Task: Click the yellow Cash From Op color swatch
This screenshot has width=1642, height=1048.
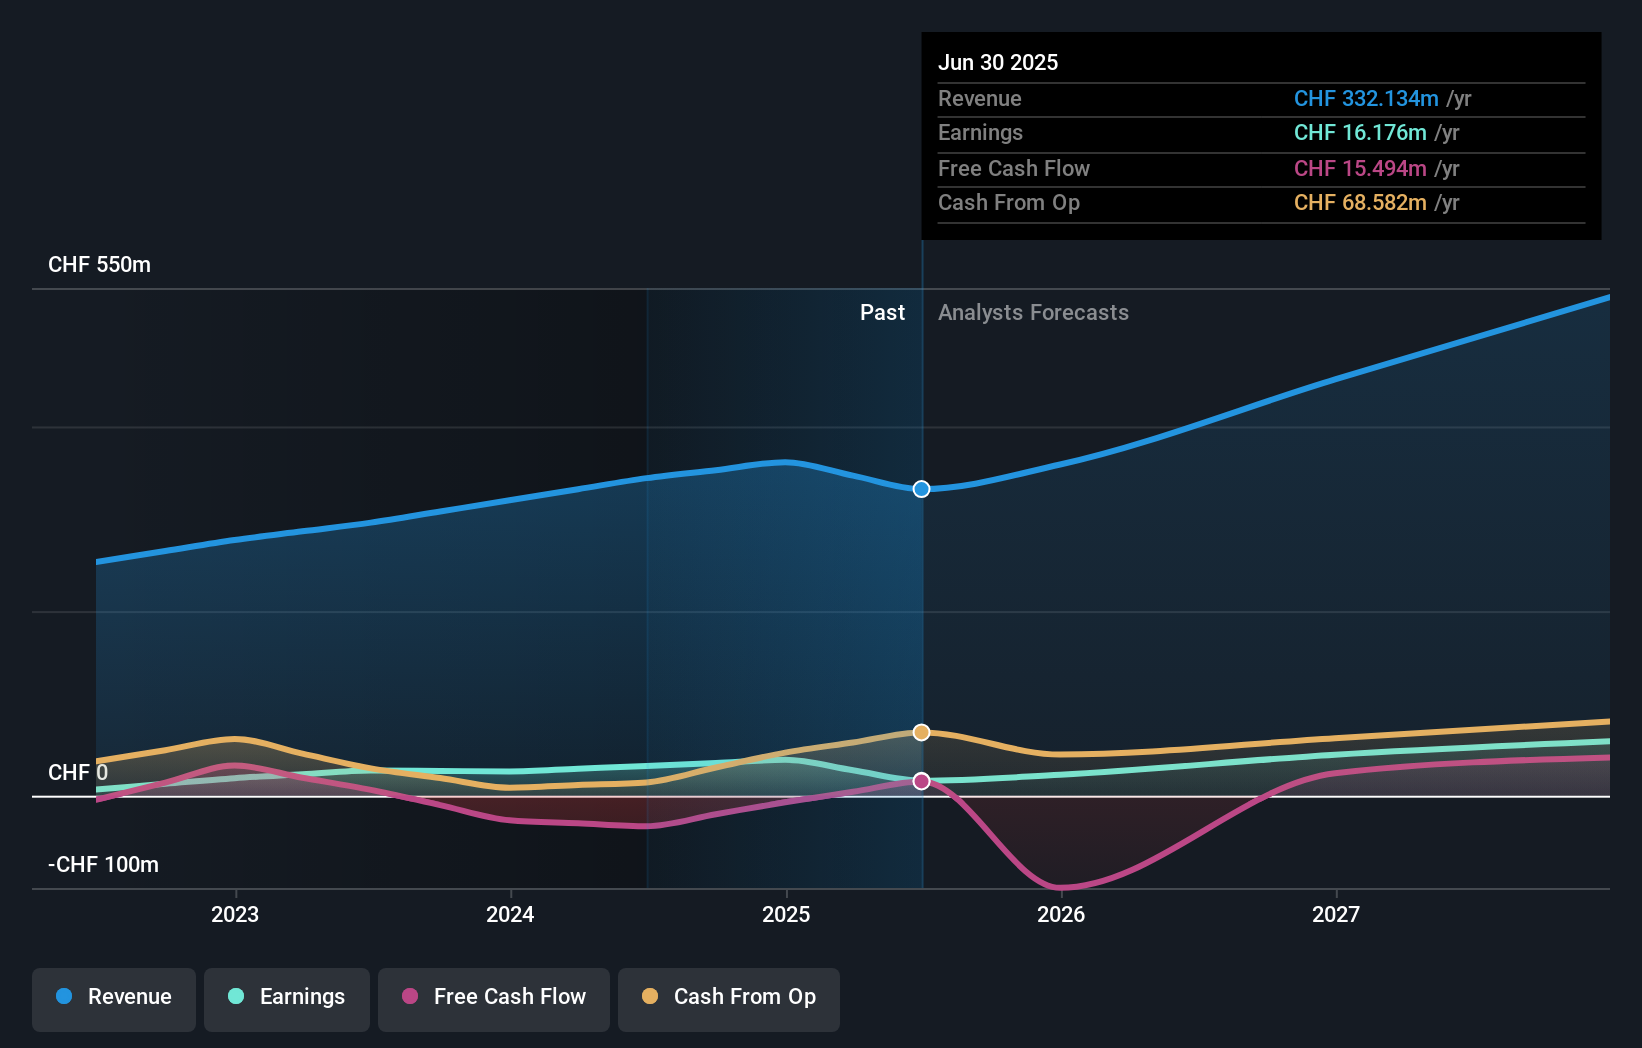Action: pos(651,997)
